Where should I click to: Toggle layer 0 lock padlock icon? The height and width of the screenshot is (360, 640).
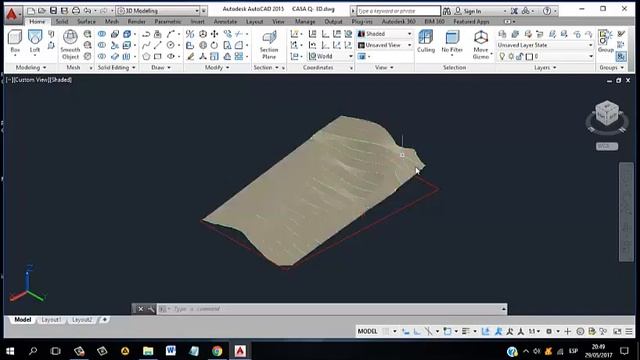(x=520, y=57)
